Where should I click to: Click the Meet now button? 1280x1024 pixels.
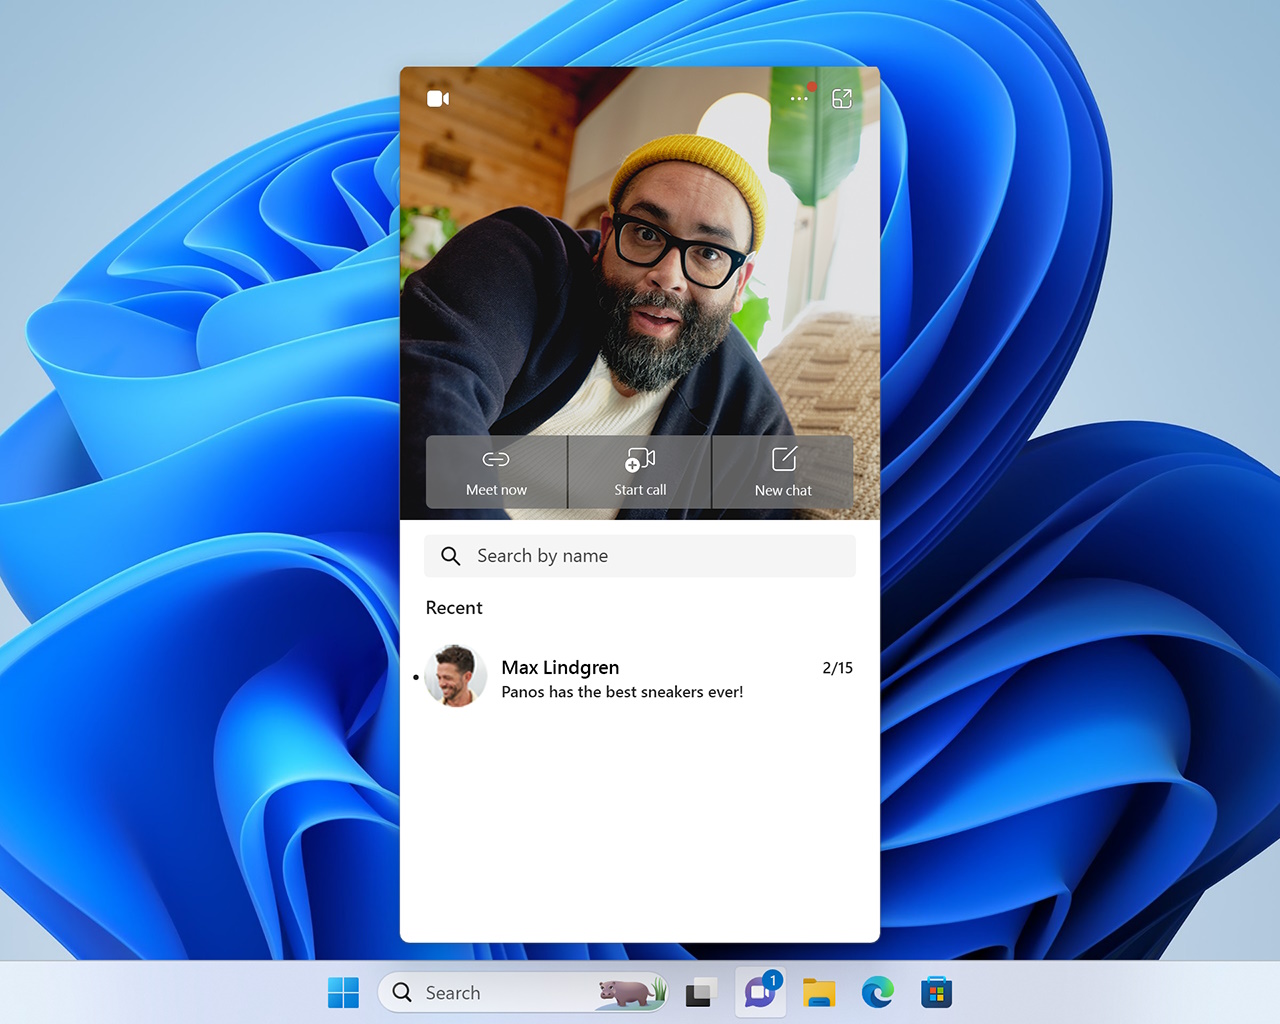click(496, 472)
